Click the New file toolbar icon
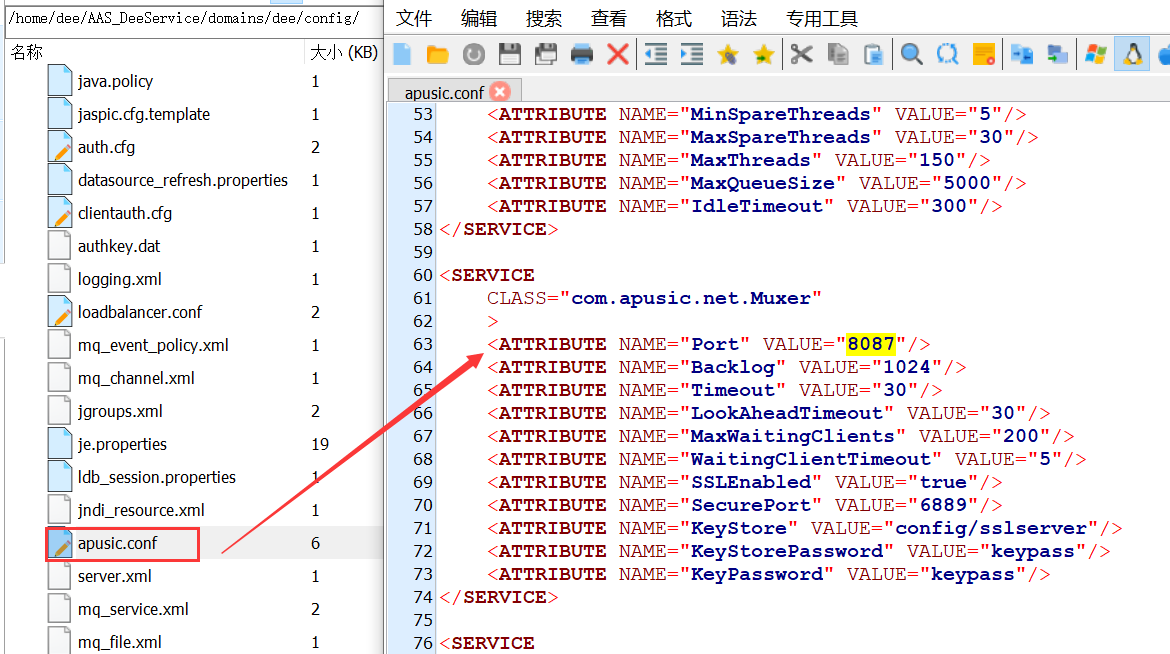This screenshot has width=1170, height=654. (403, 54)
